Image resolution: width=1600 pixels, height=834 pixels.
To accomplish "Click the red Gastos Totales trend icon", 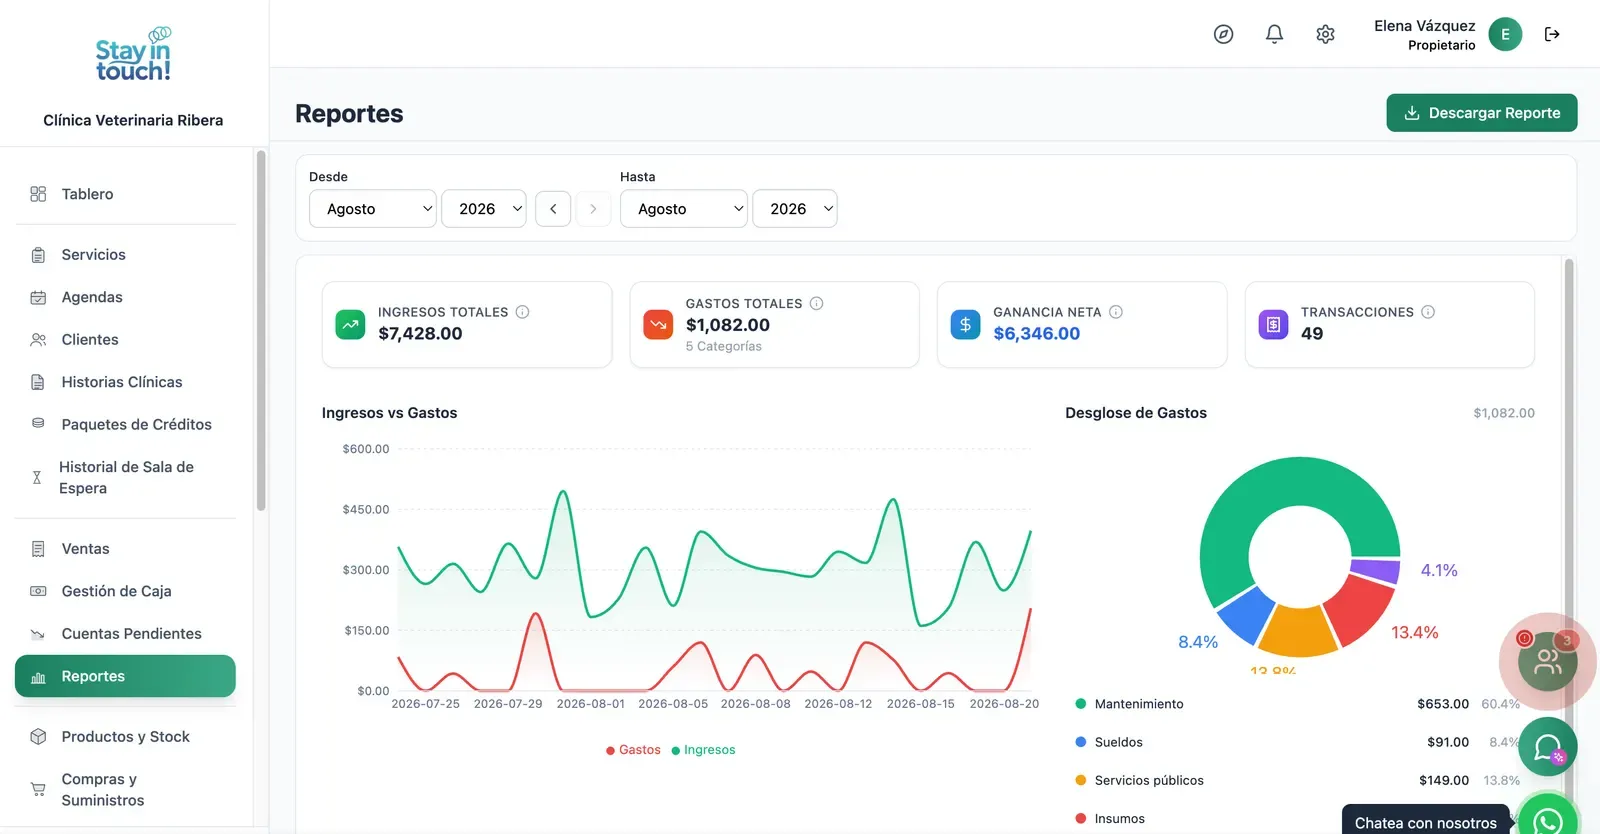I will pyautogui.click(x=658, y=324).
